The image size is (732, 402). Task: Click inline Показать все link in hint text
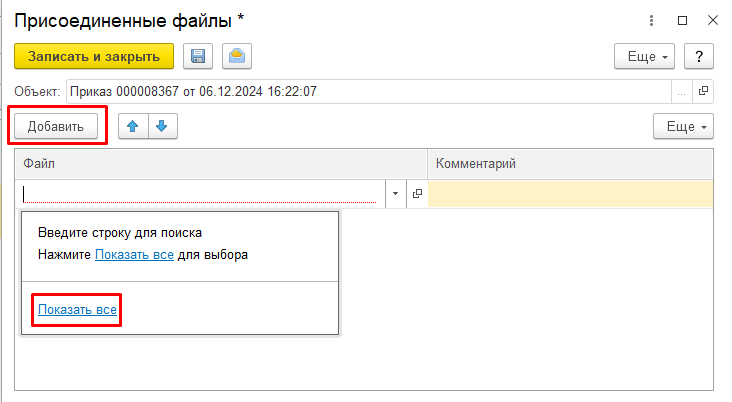coord(134,255)
